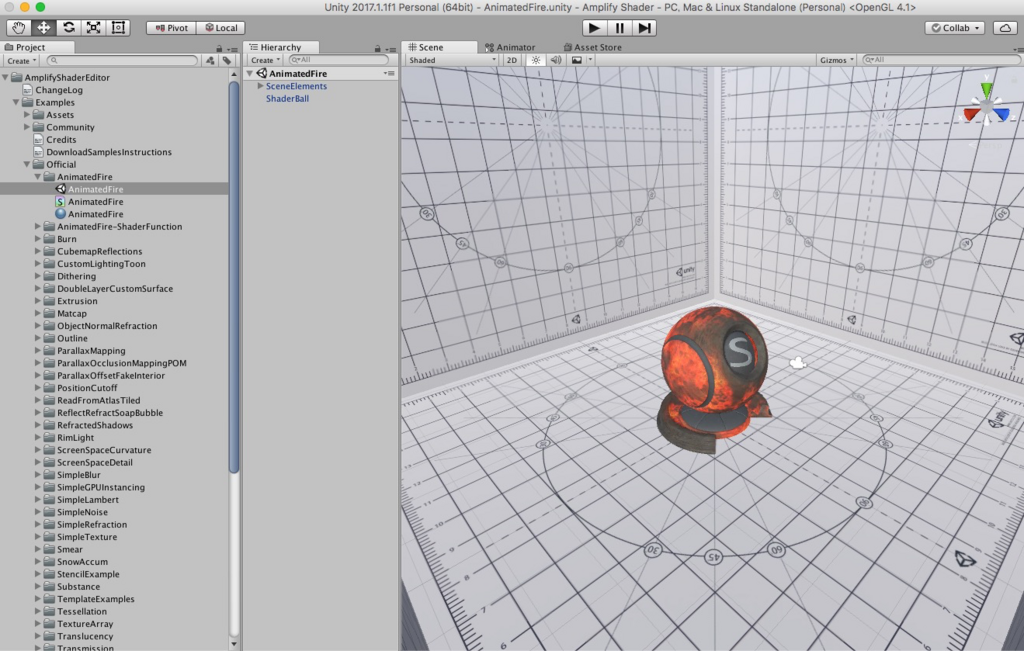1024x651 pixels.
Task: Switch to the Asset Store tab
Action: tap(592, 47)
